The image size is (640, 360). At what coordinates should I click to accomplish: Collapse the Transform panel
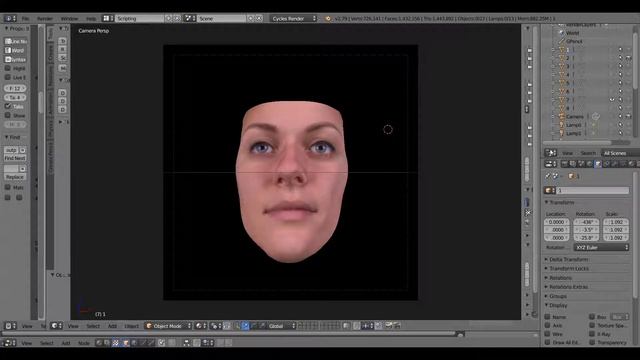pos(560,202)
